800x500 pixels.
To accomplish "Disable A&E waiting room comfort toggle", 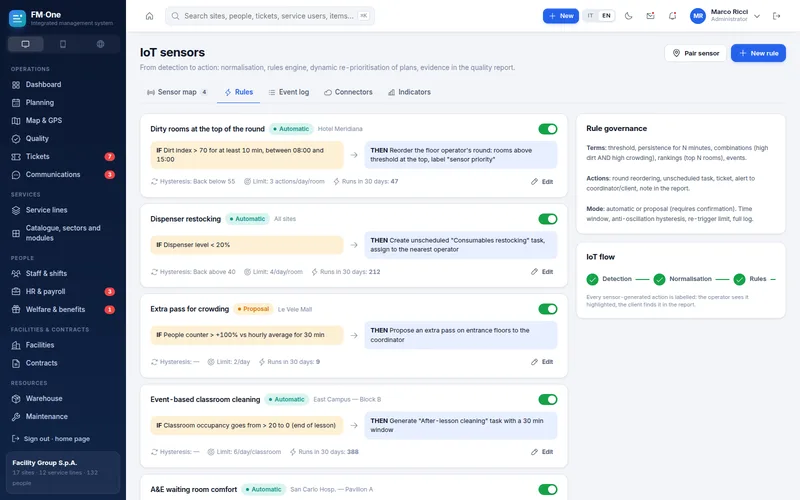I will coord(547,490).
